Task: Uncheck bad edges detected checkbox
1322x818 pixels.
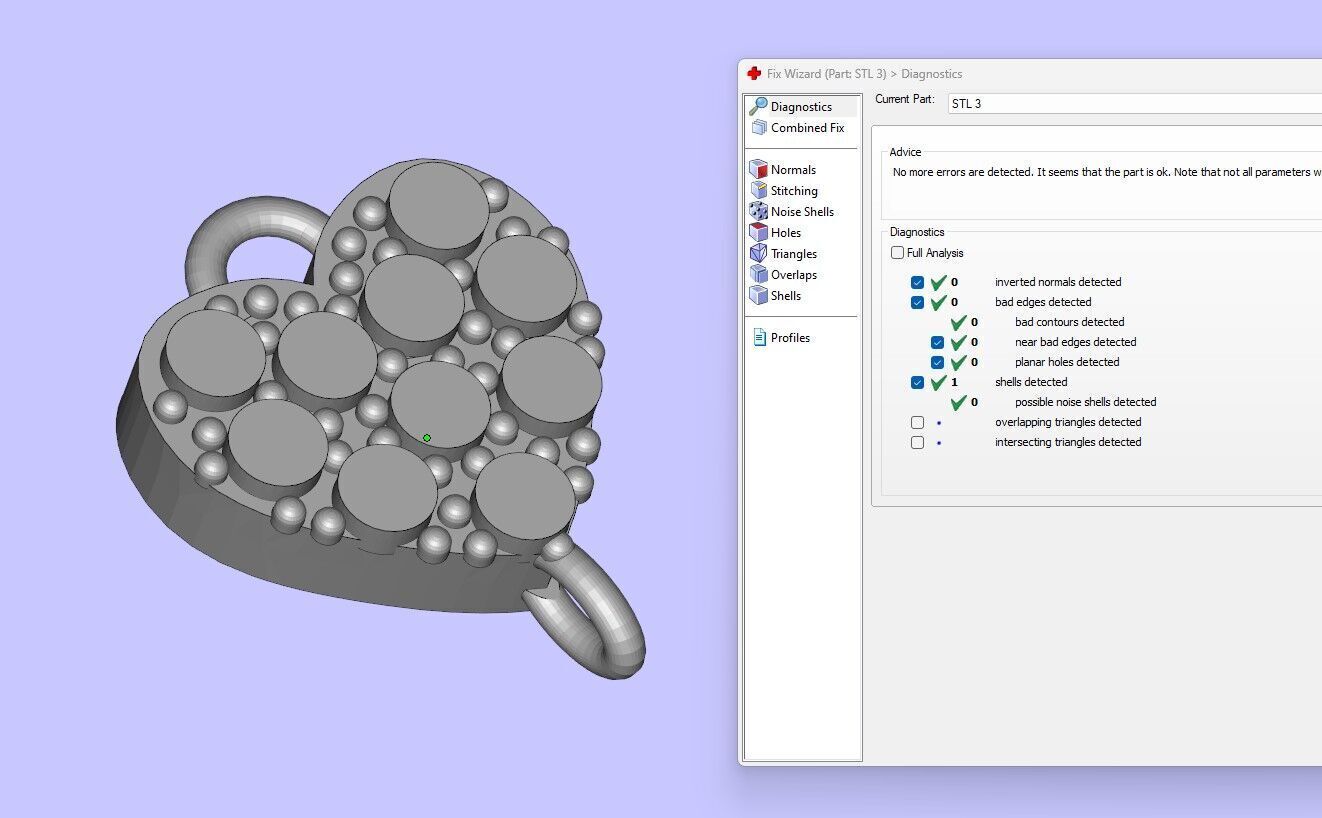Action: 917,302
